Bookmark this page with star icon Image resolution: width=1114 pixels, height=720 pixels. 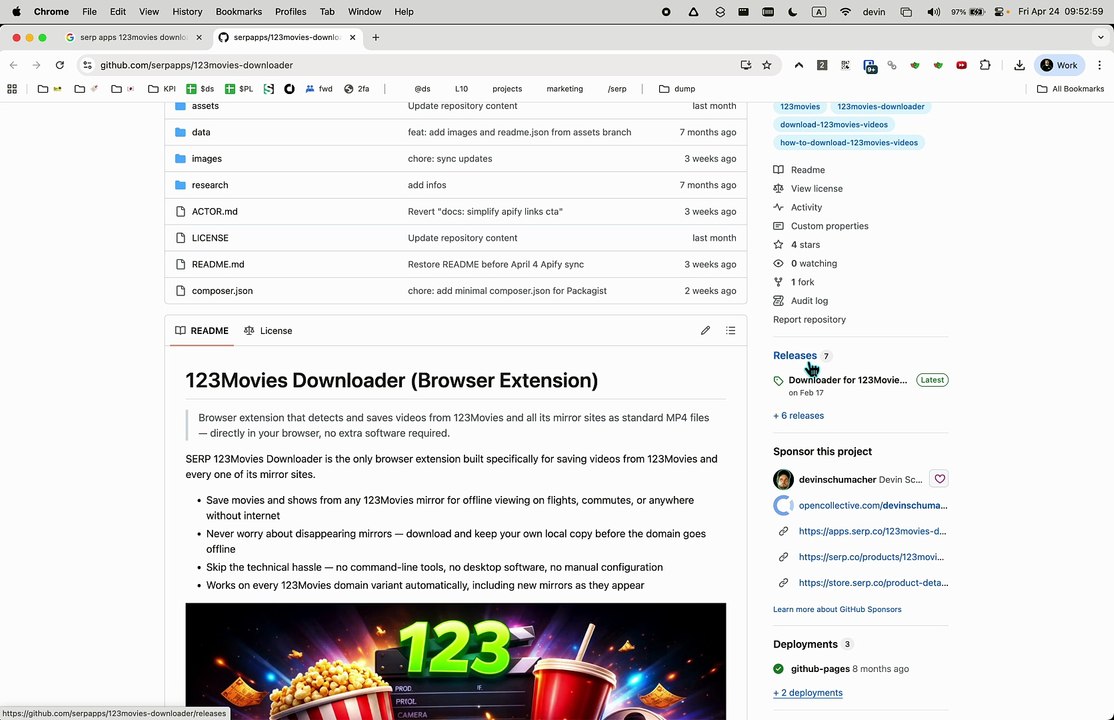[767, 65]
